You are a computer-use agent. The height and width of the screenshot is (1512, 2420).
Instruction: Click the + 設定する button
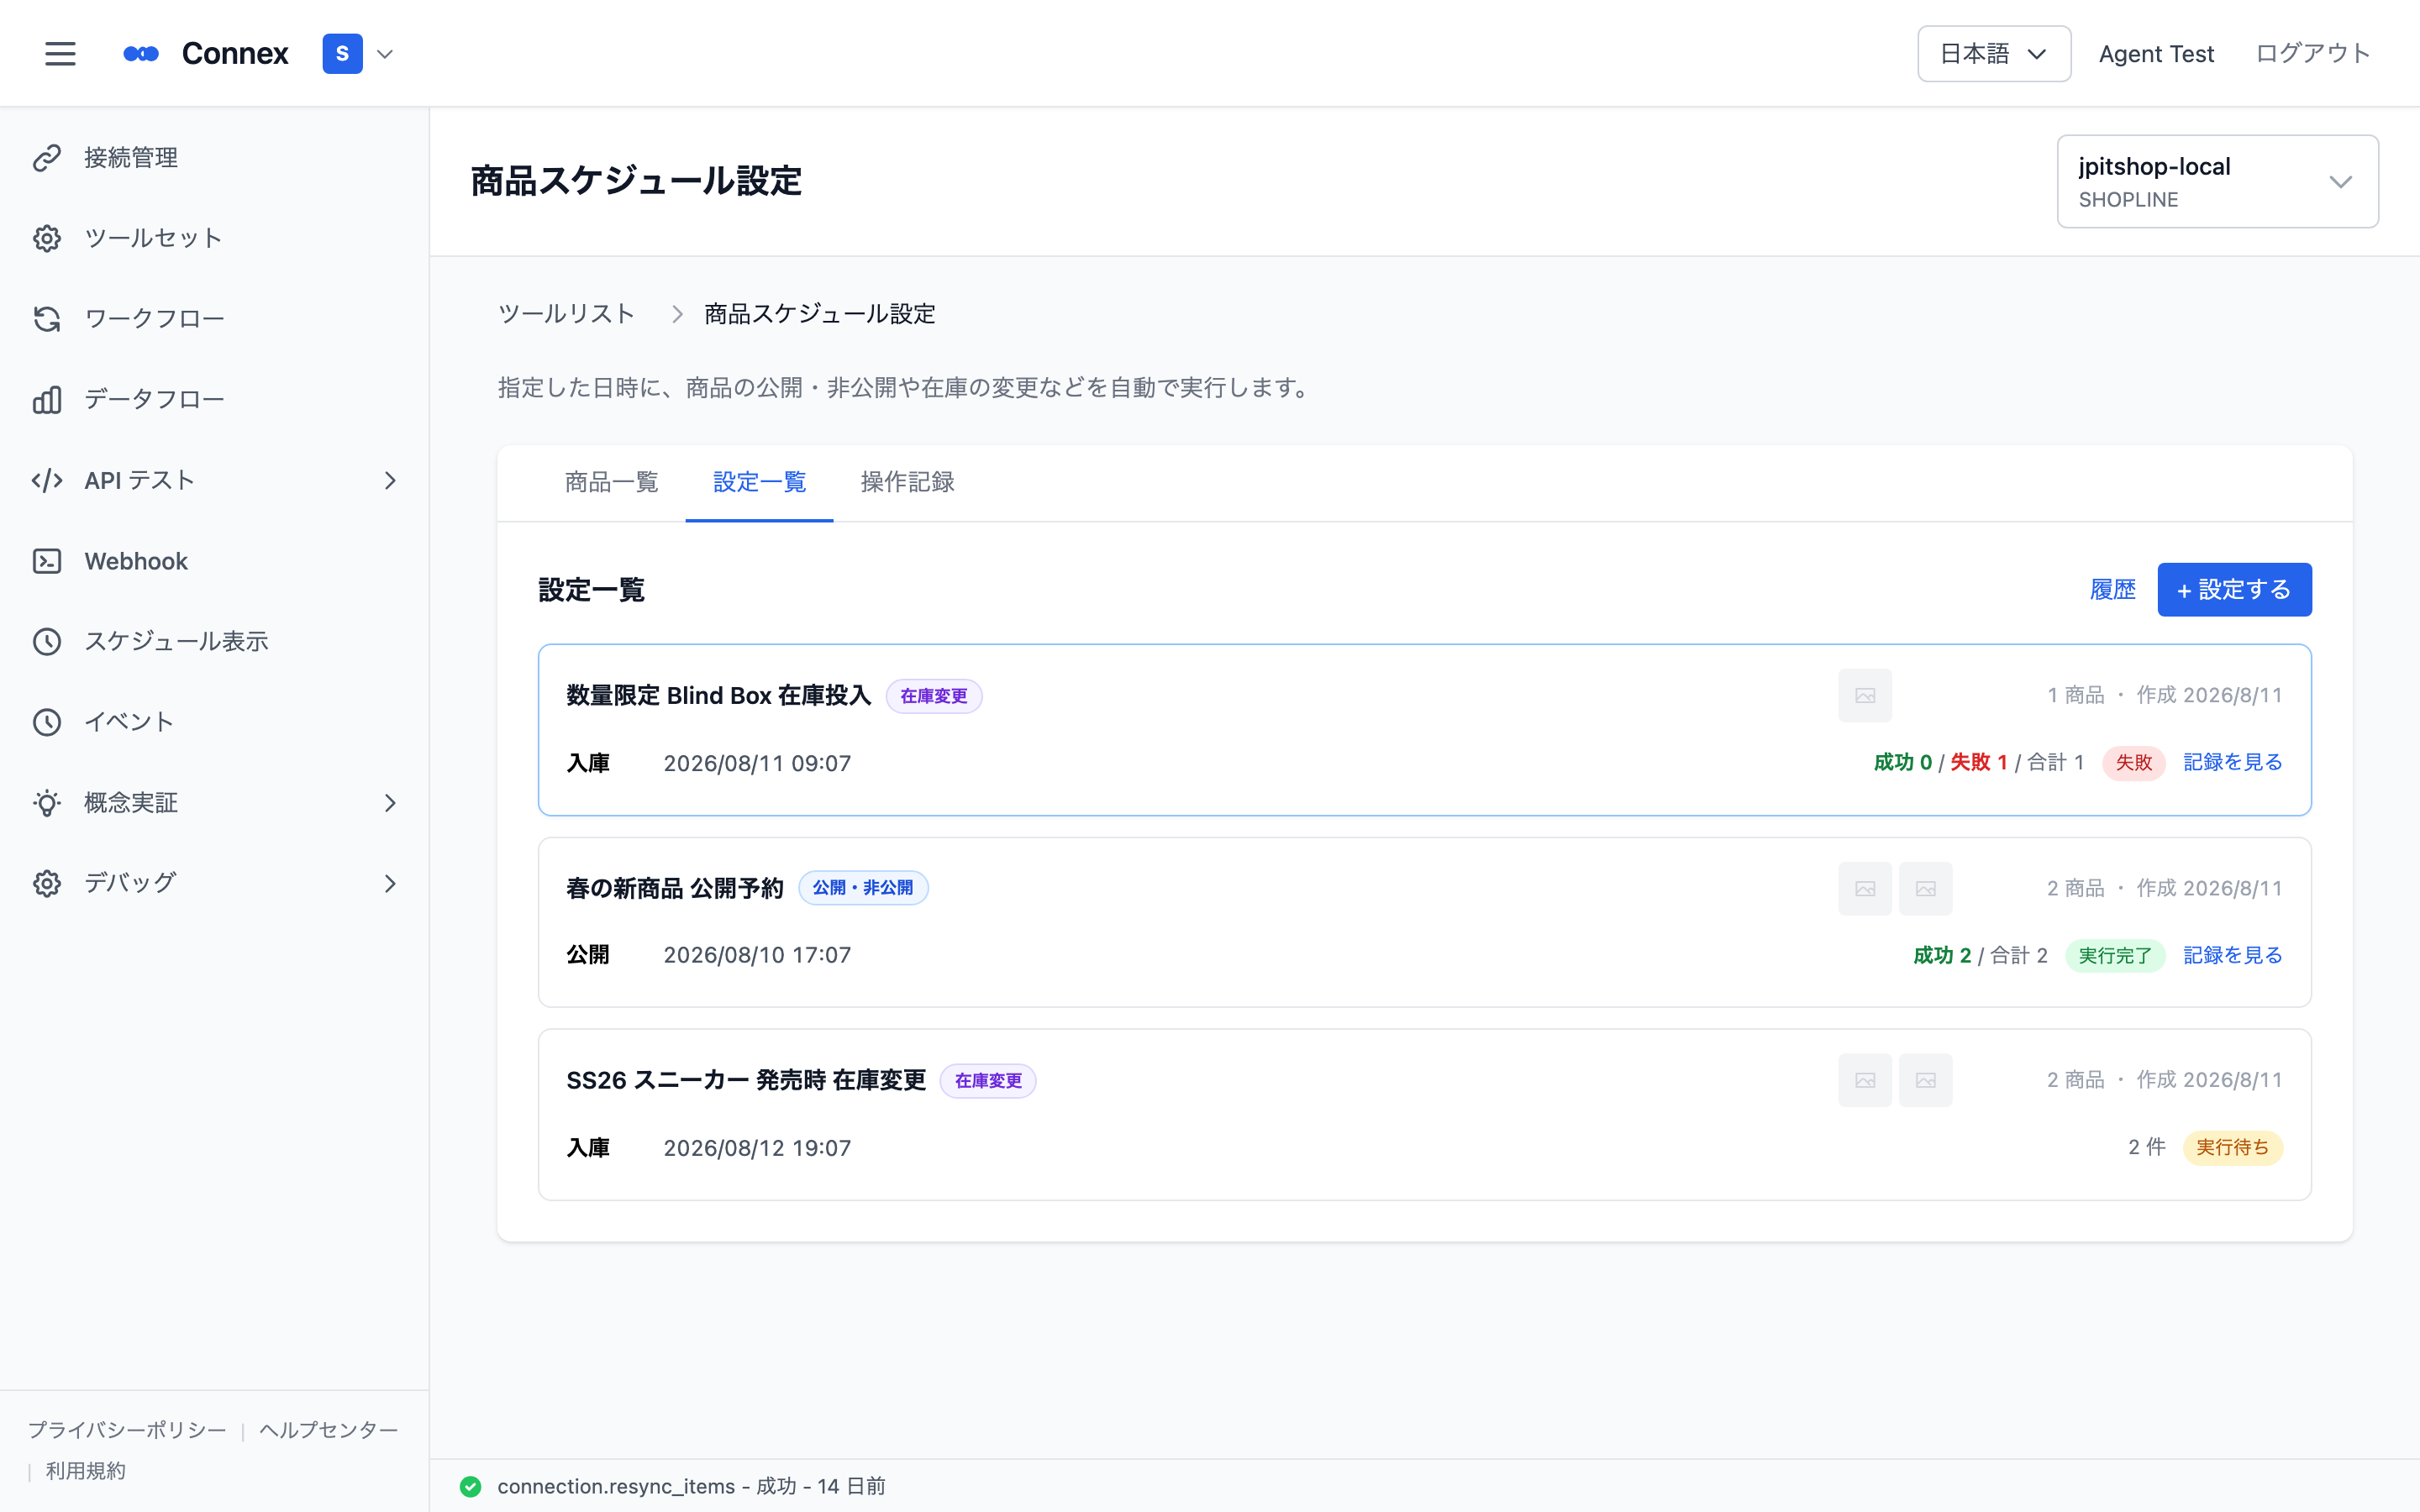2234,590
